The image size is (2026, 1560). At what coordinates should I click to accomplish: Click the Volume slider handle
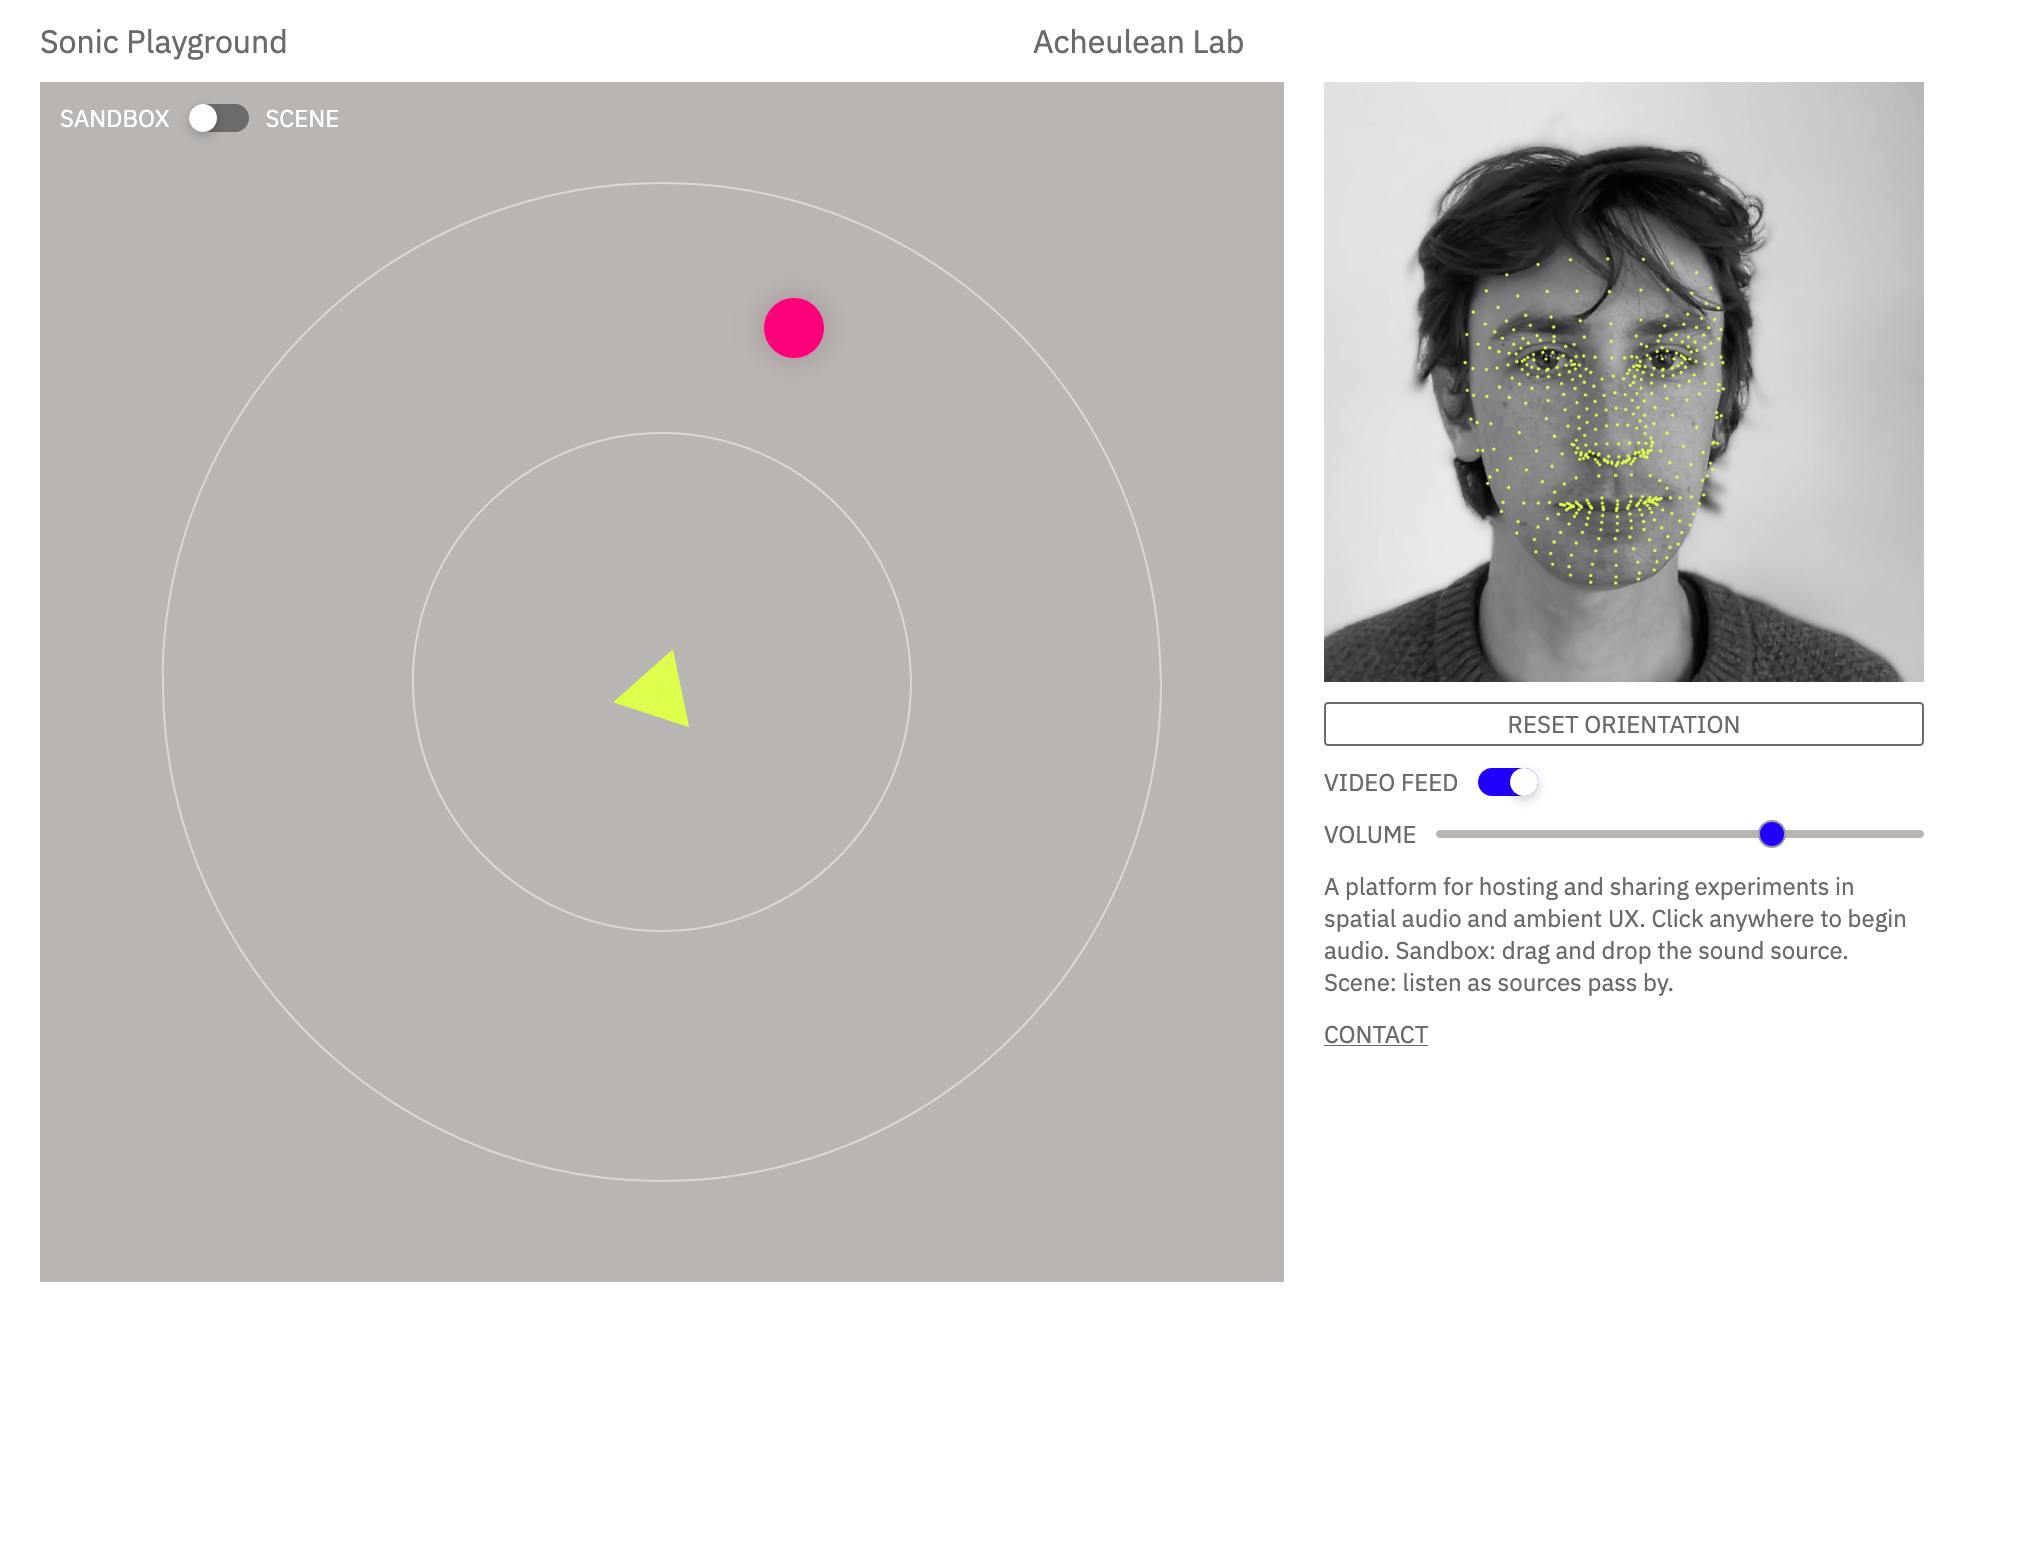[1771, 834]
